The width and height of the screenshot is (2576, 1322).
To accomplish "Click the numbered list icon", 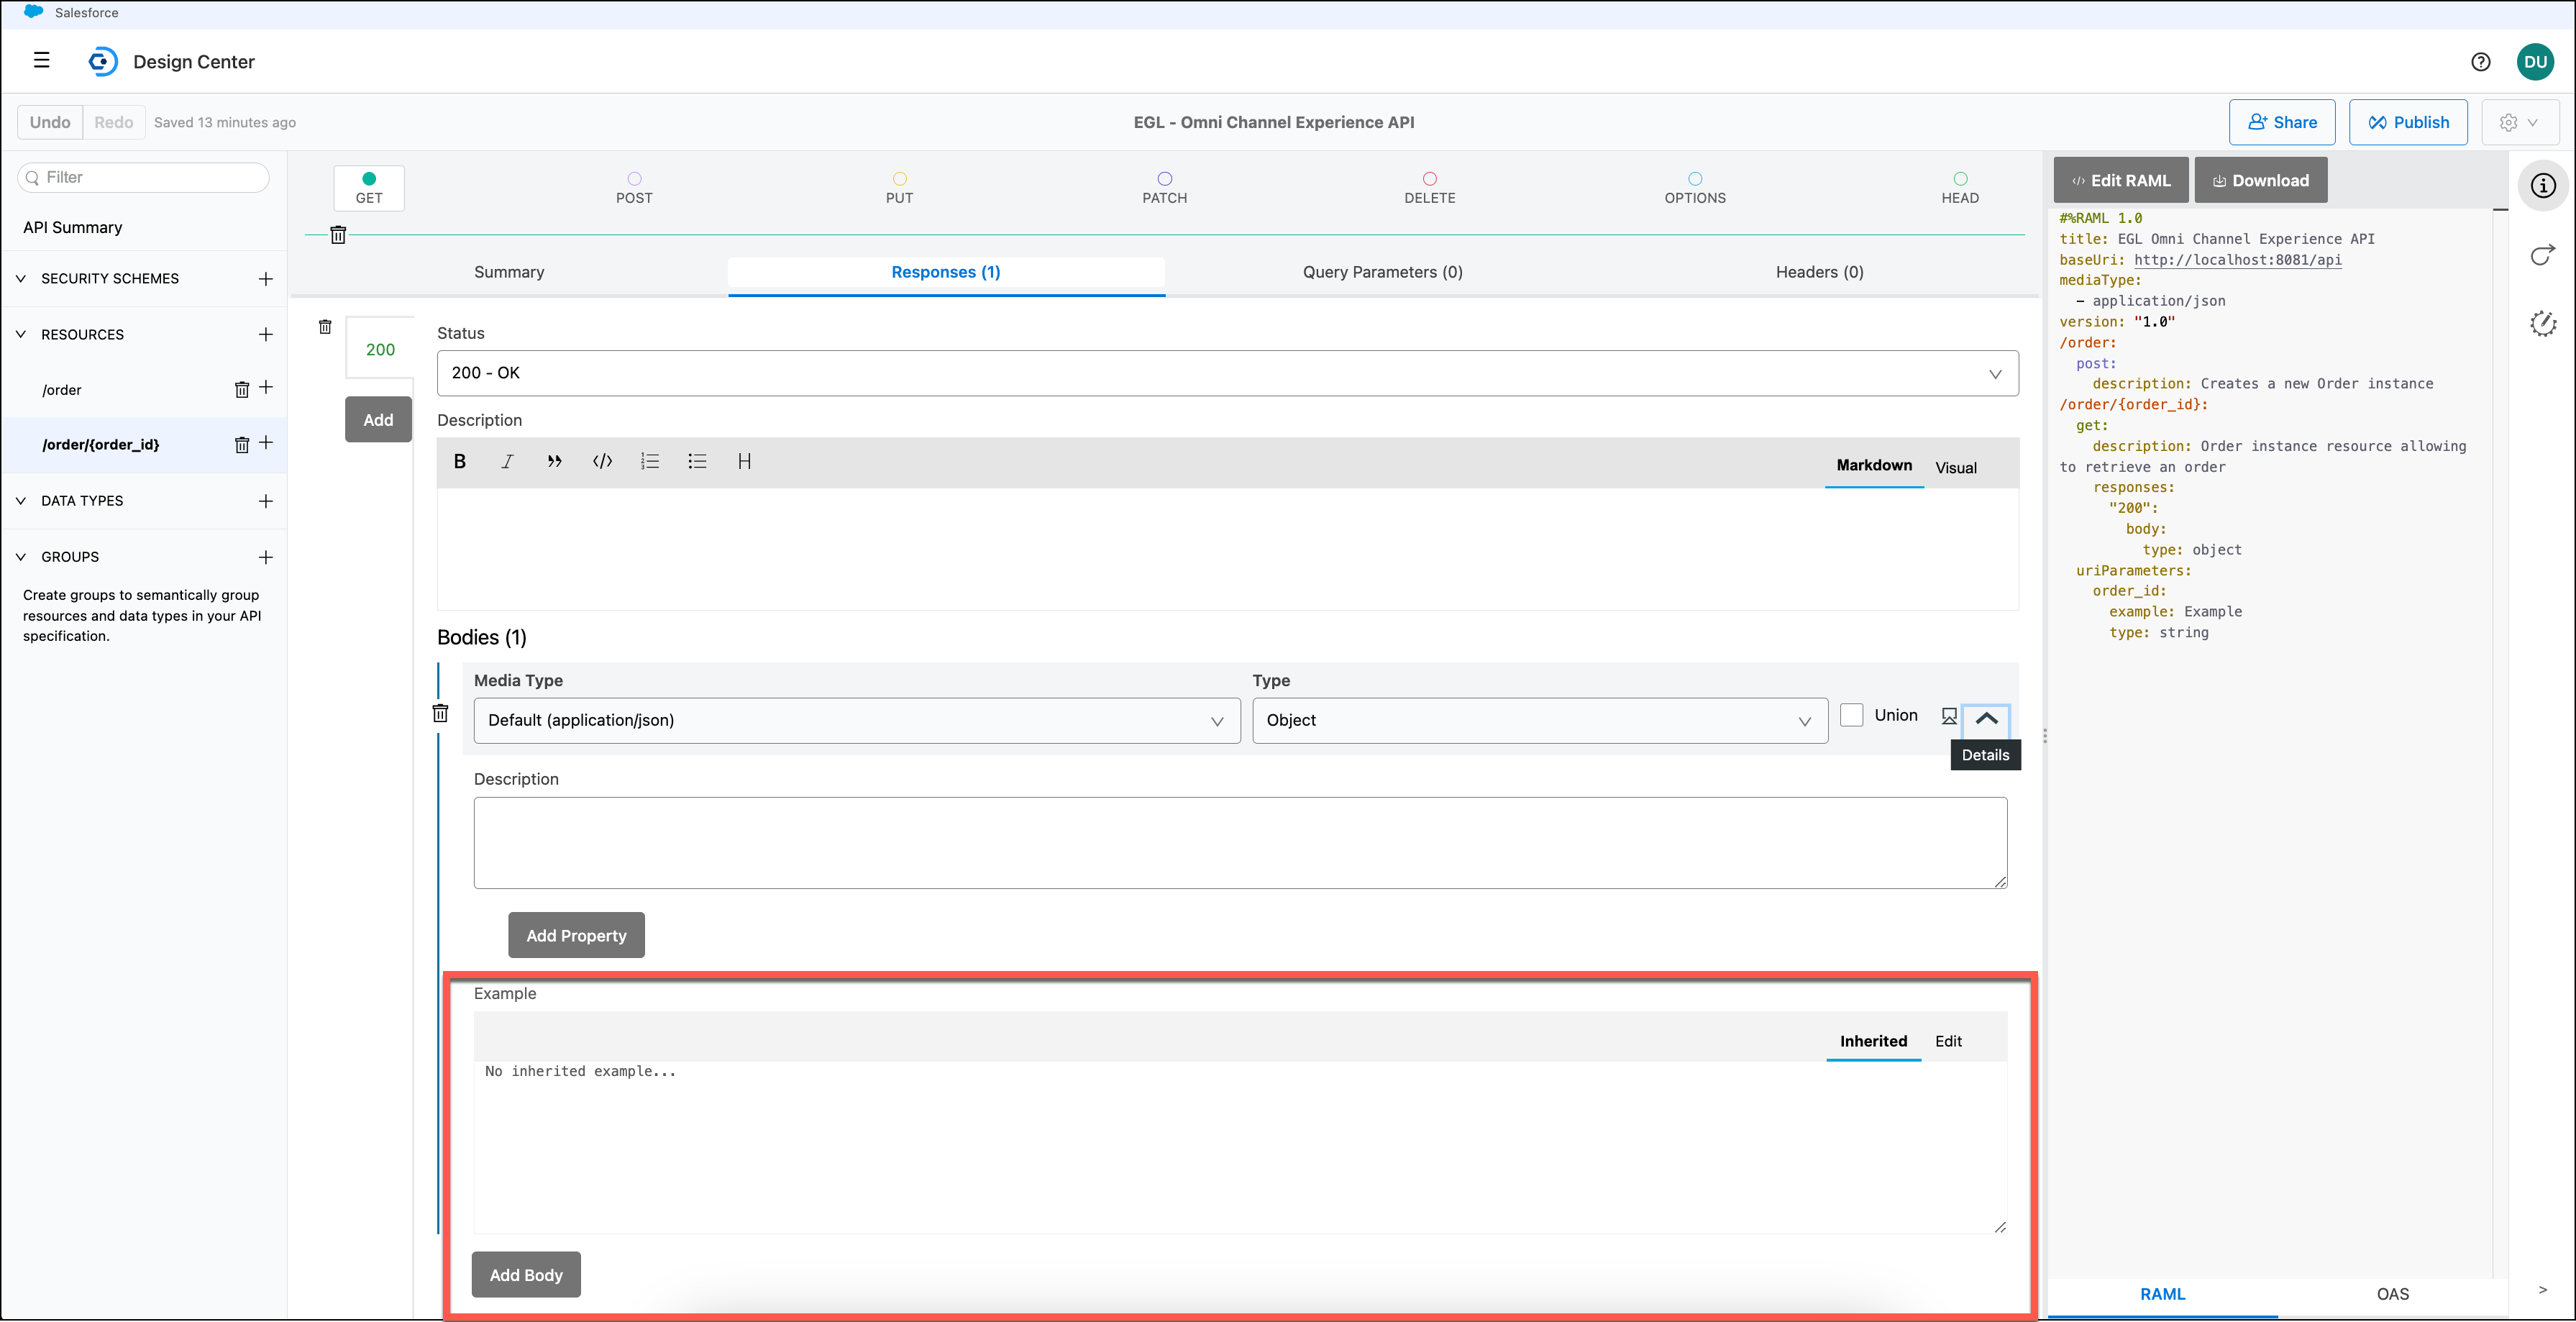I will [x=650, y=461].
